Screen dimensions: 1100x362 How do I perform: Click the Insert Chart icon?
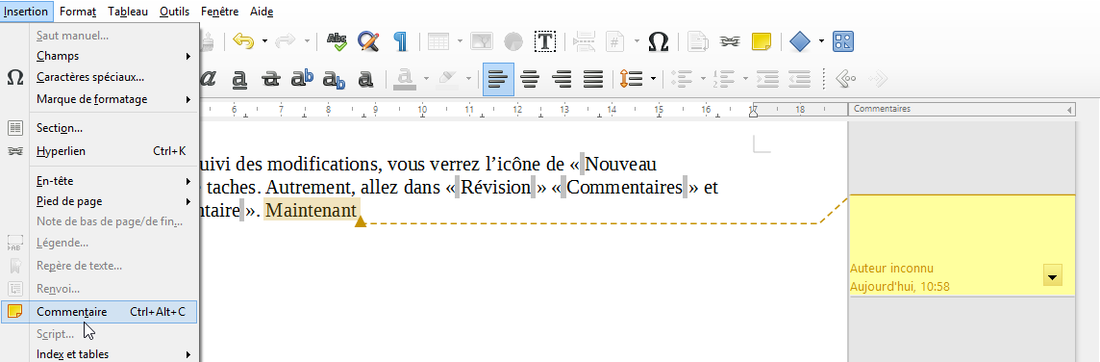point(514,41)
